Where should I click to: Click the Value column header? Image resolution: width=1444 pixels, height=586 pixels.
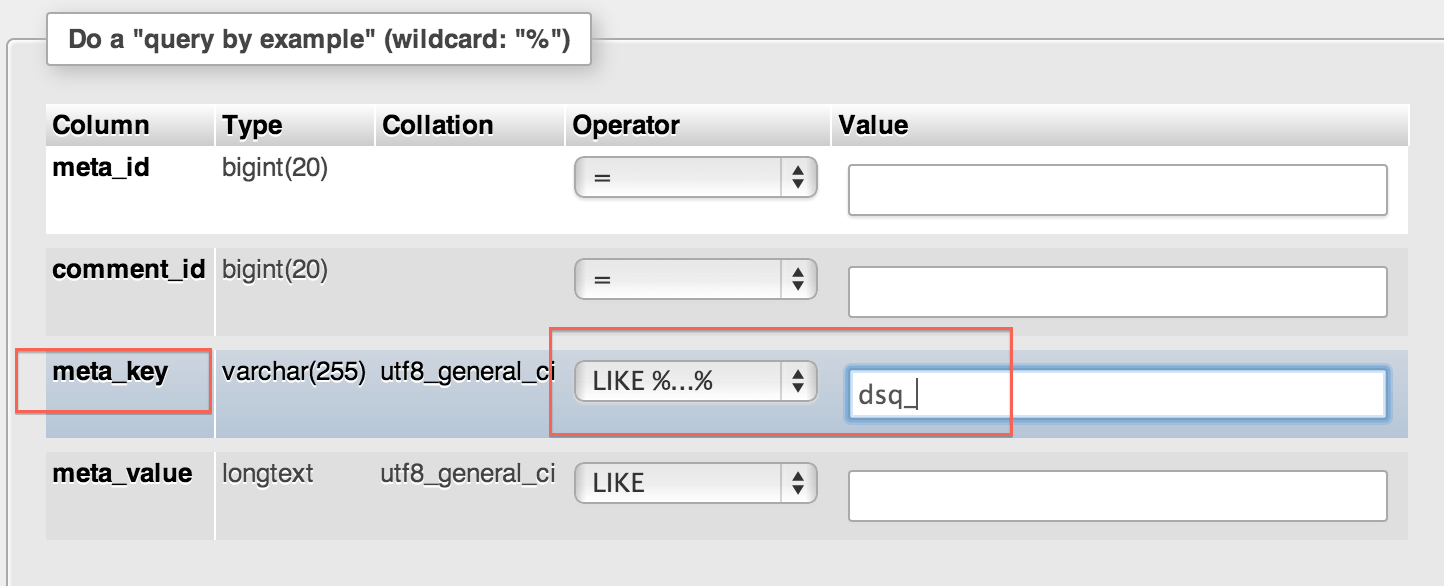click(x=873, y=125)
